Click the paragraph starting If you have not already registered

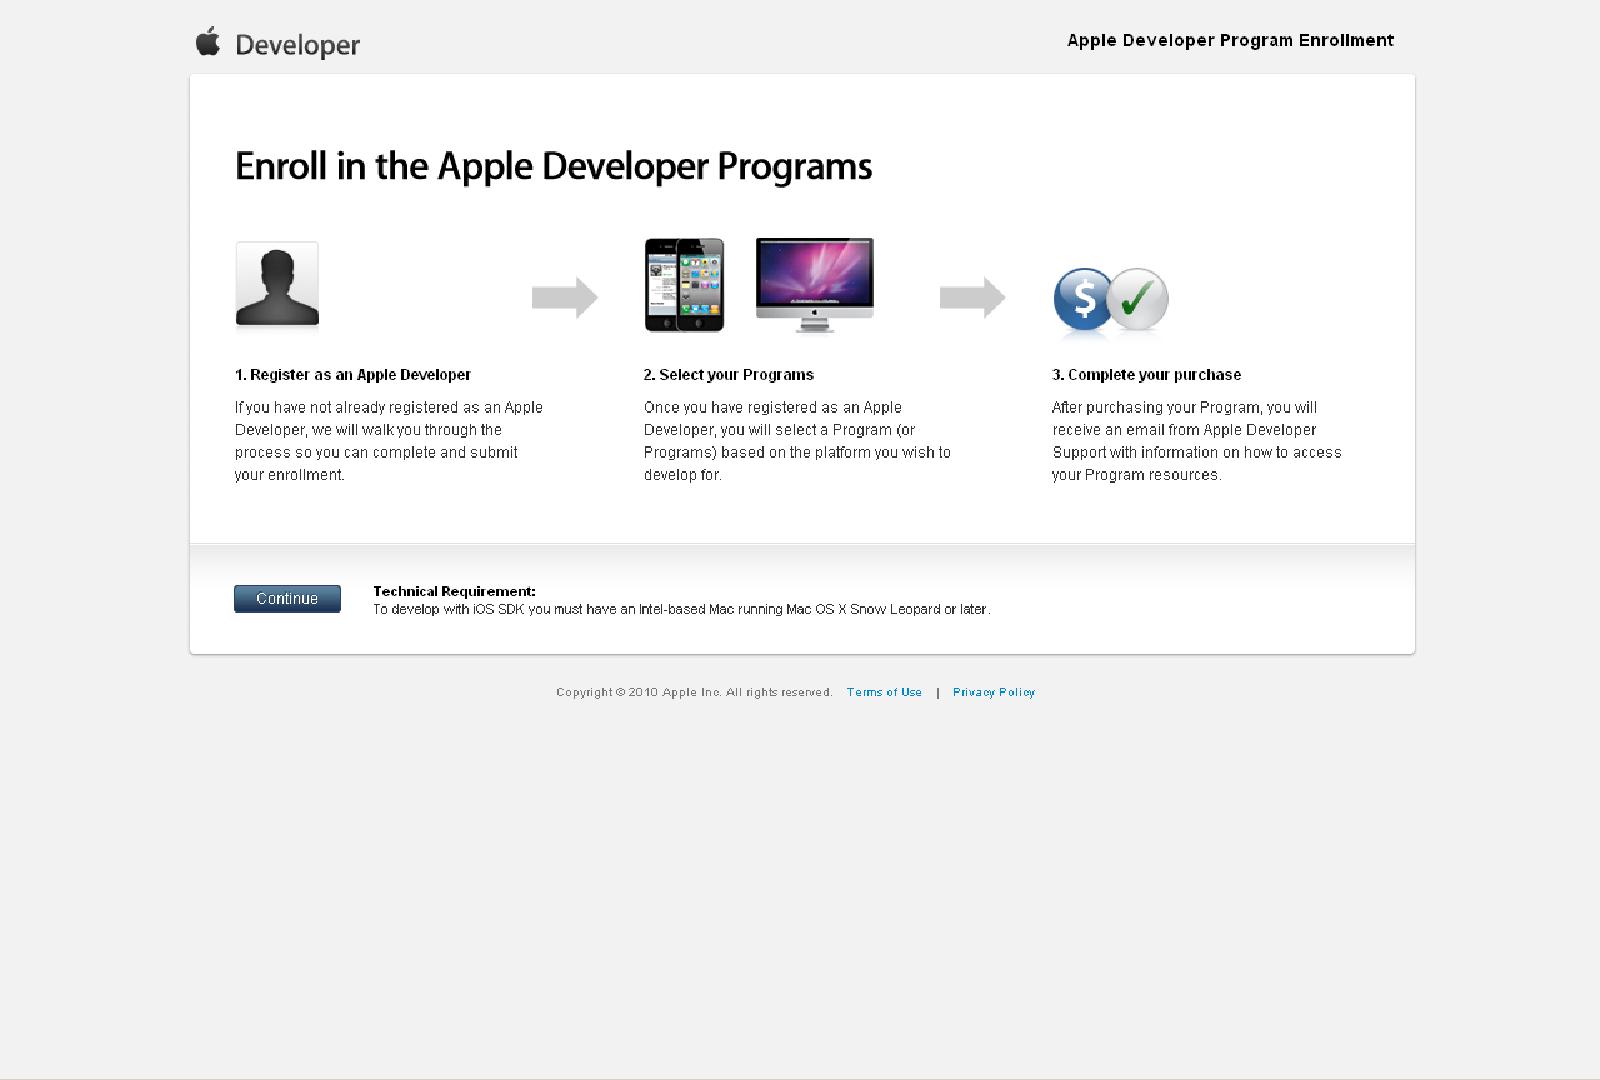click(x=389, y=441)
